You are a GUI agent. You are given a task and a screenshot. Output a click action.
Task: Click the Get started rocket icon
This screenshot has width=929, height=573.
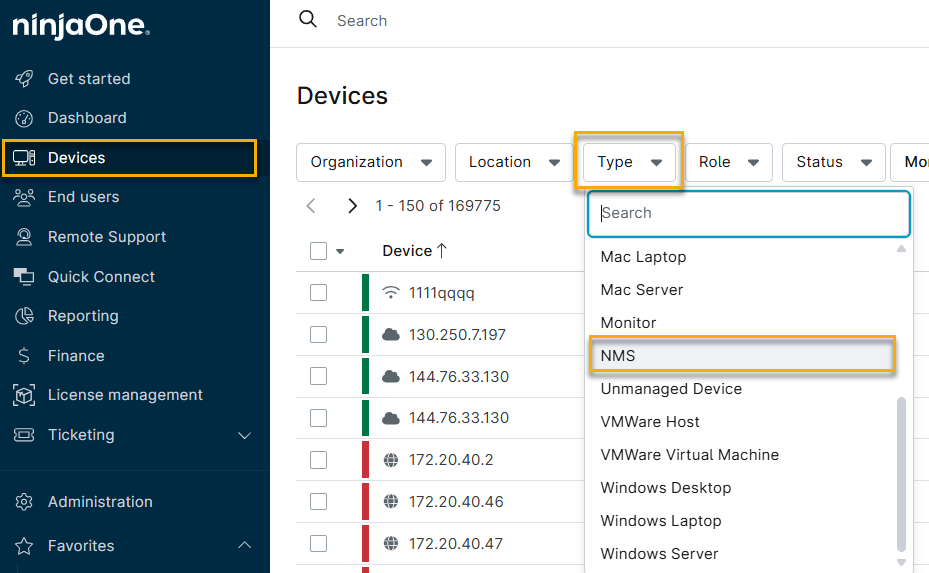point(24,79)
